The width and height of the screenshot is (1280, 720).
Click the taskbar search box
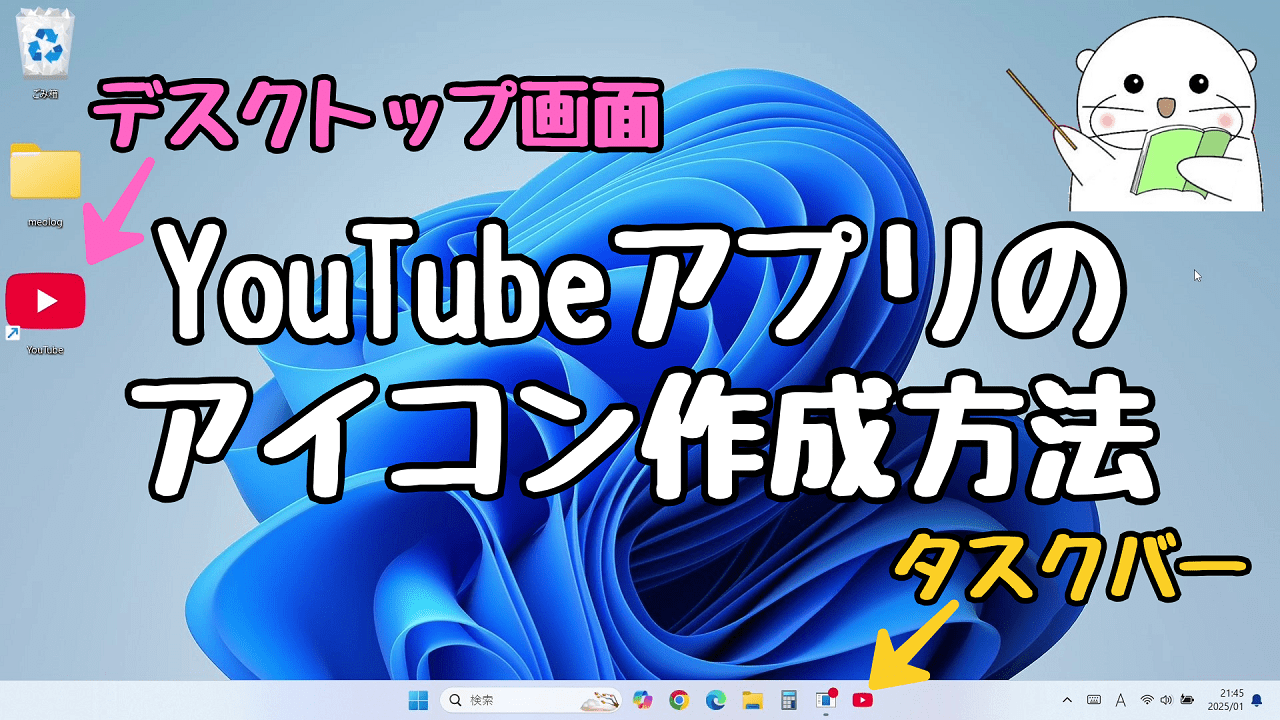(532, 700)
